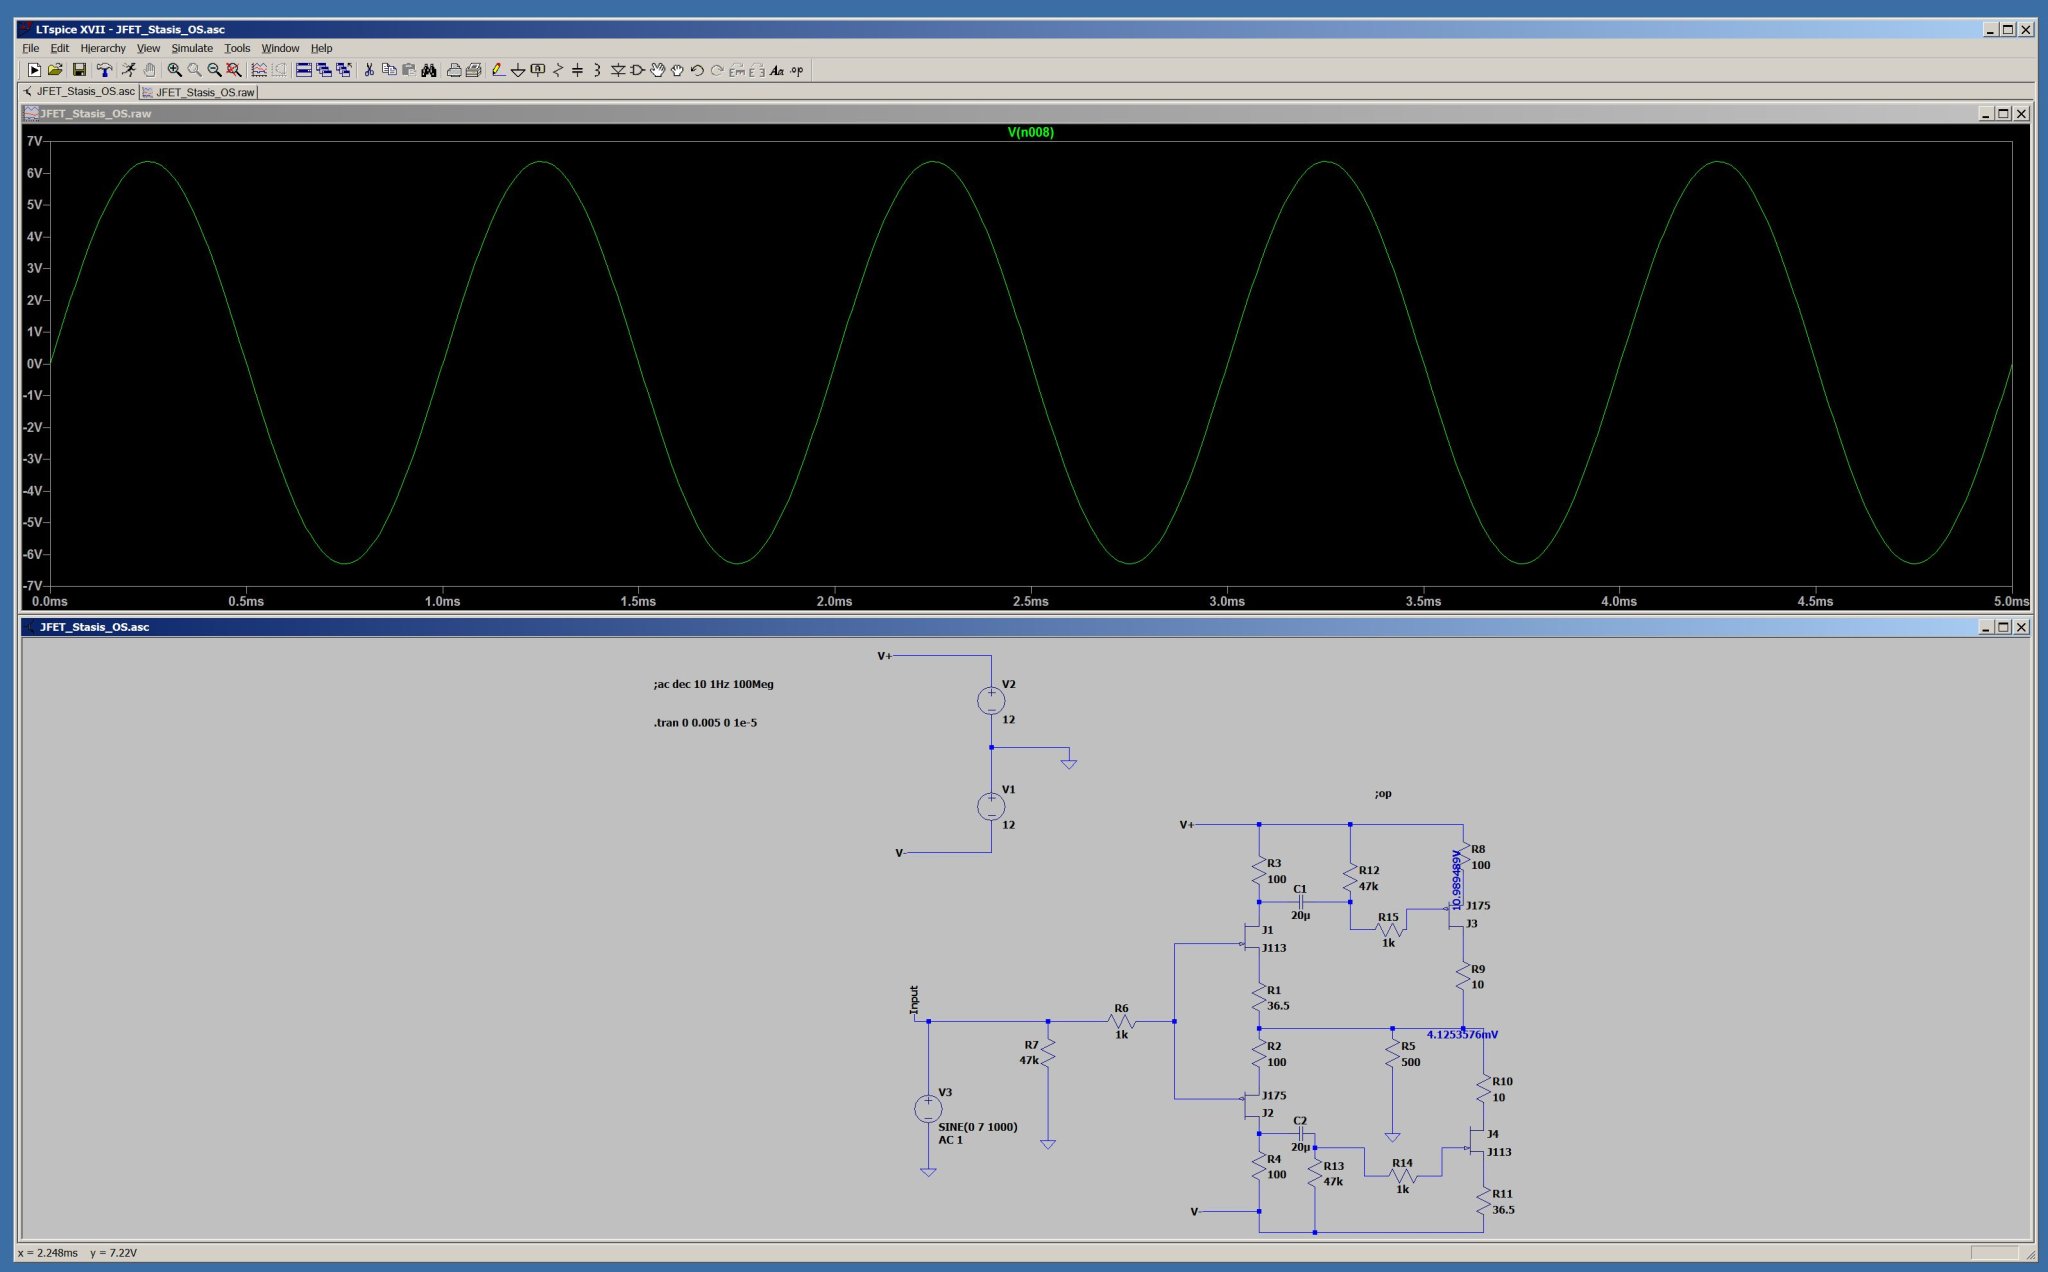Select voltage source V1 symbol
Image resolution: width=2048 pixels, height=1272 pixels.
click(991, 806)
